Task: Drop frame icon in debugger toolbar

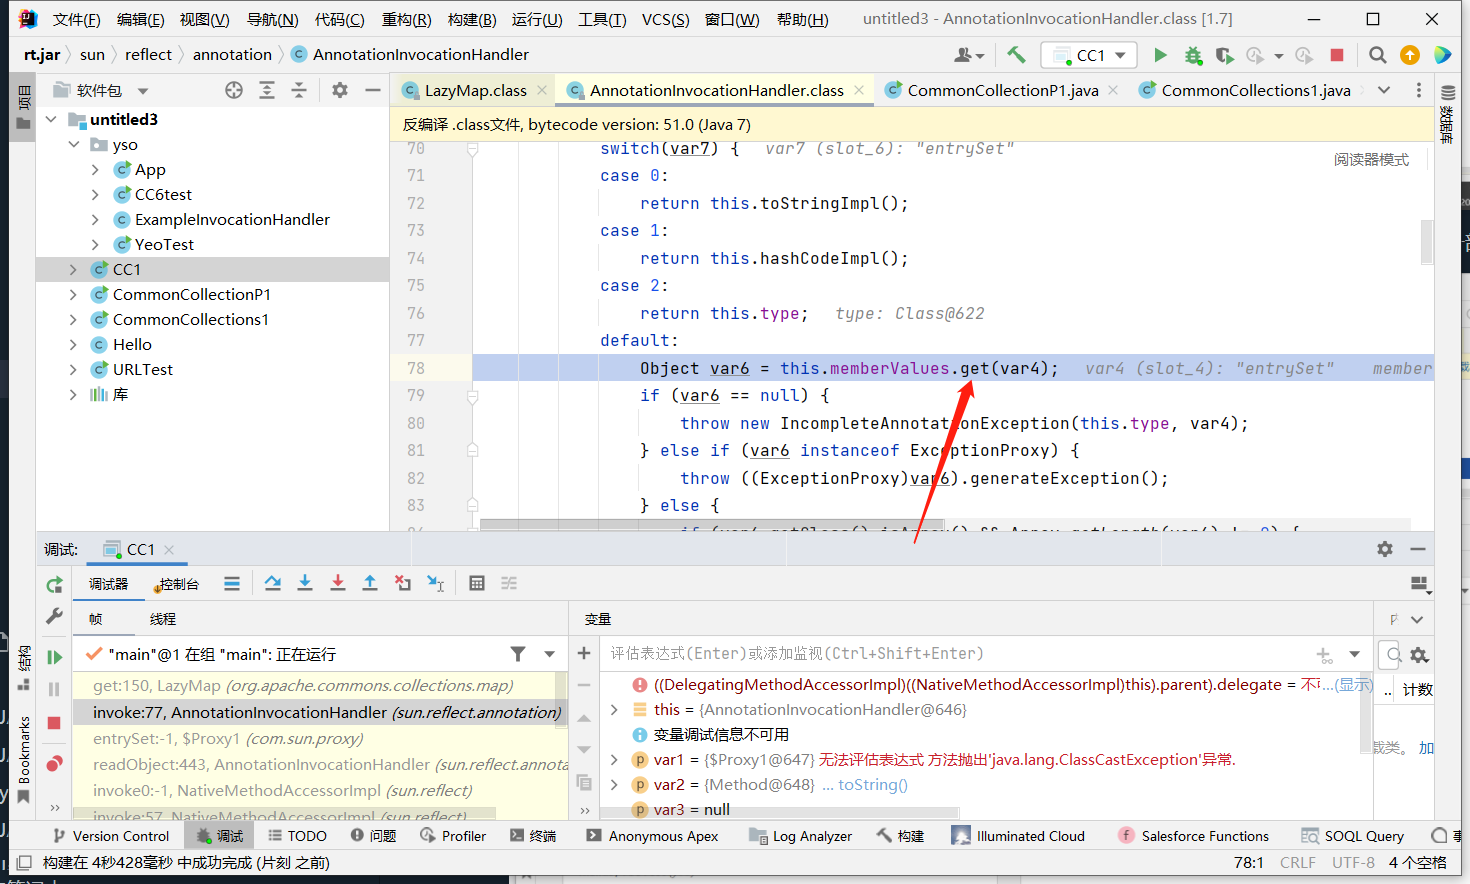Action: click(403, 583)
